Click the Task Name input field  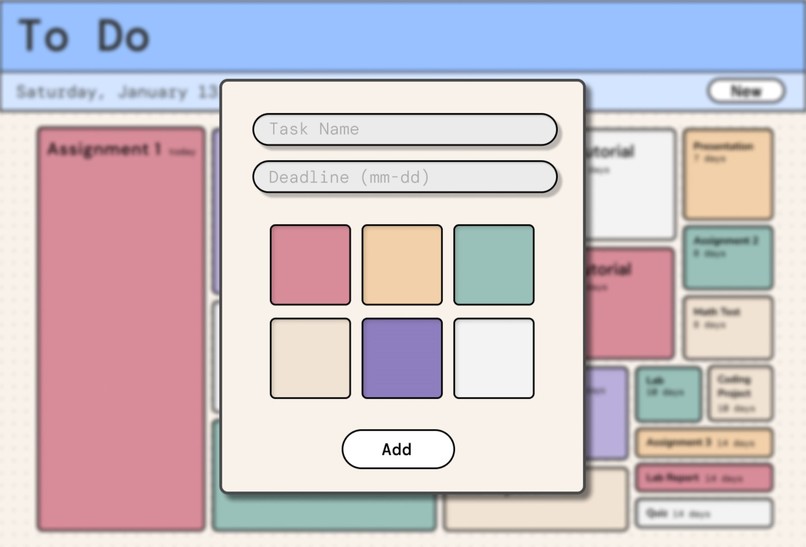point(405,130)
